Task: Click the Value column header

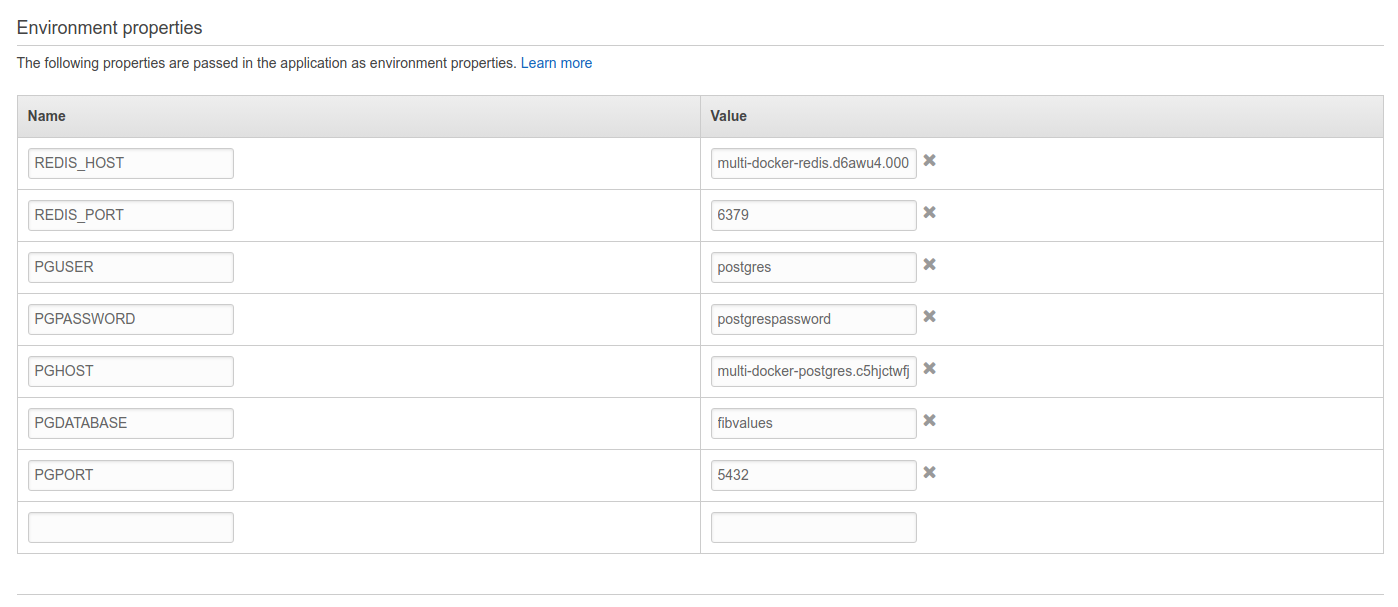Action: (729, 116)
